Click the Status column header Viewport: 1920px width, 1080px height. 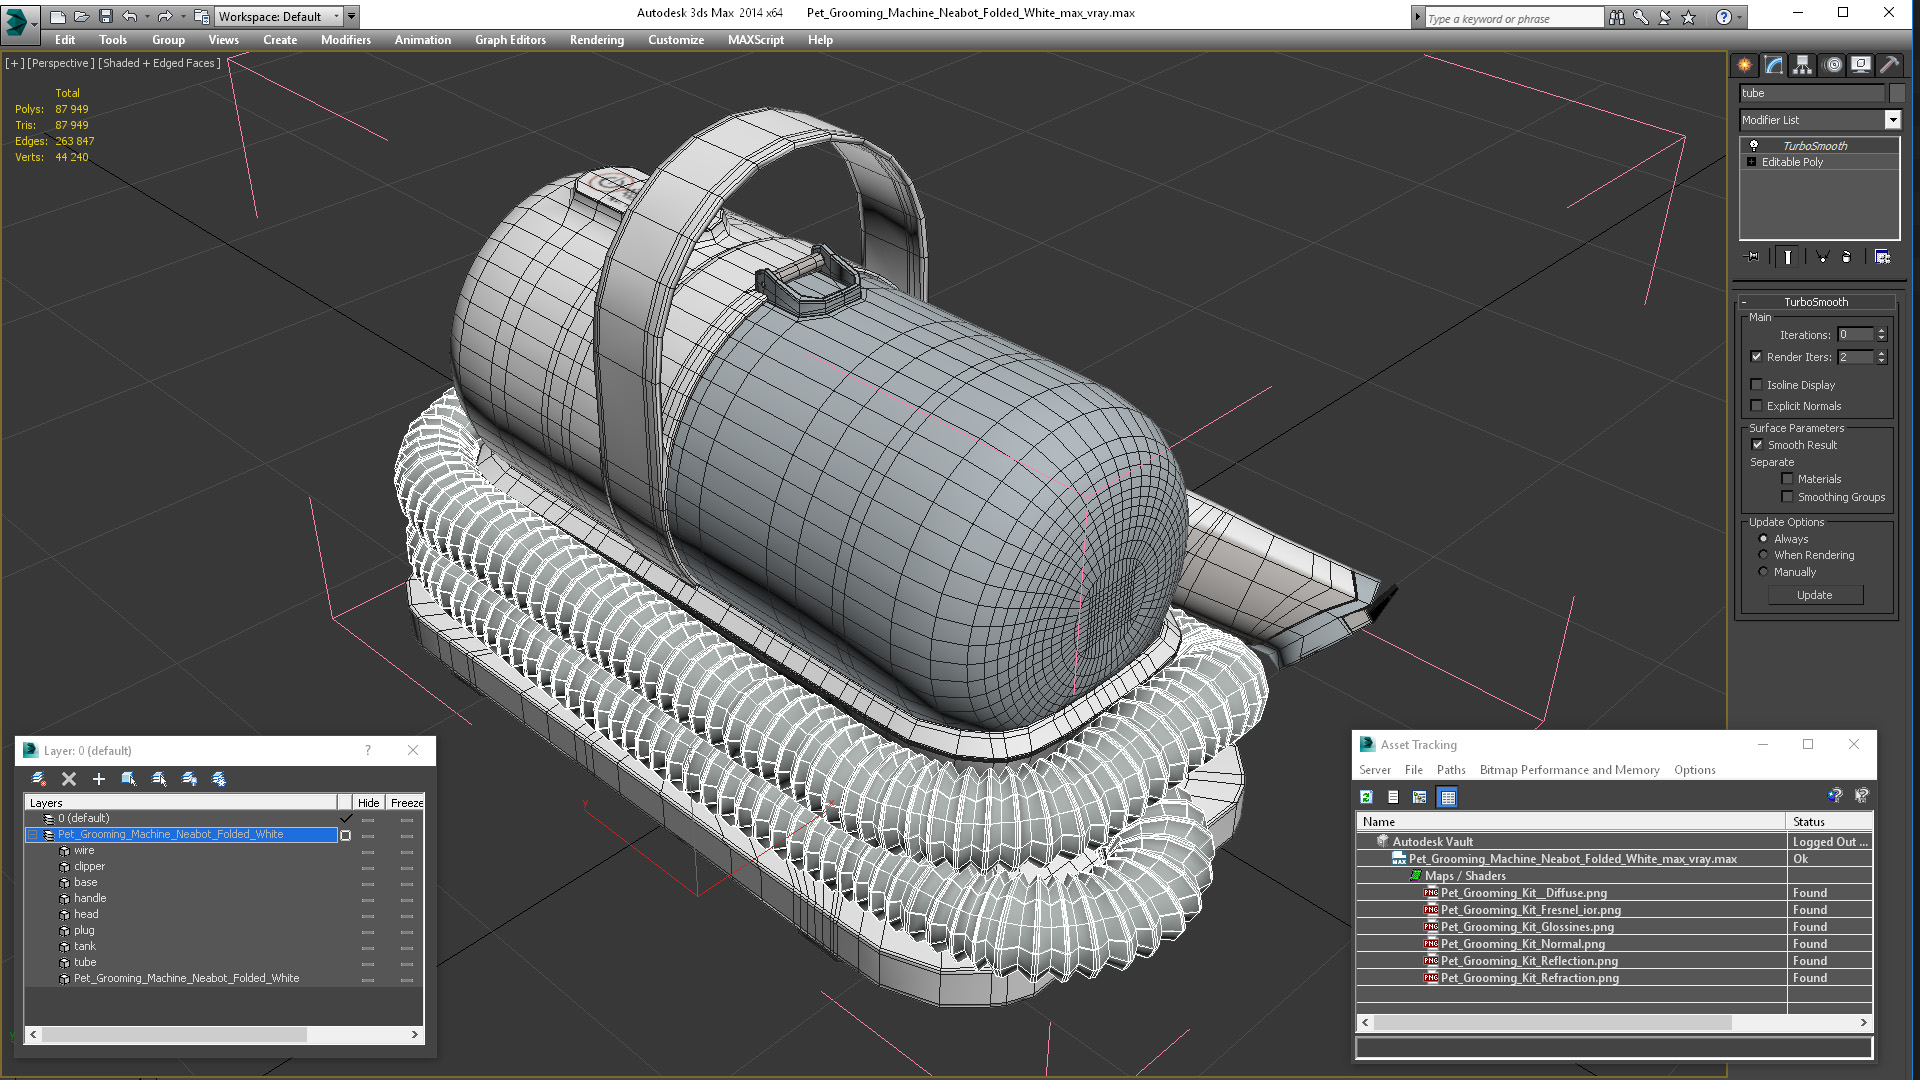(1828, 822)
